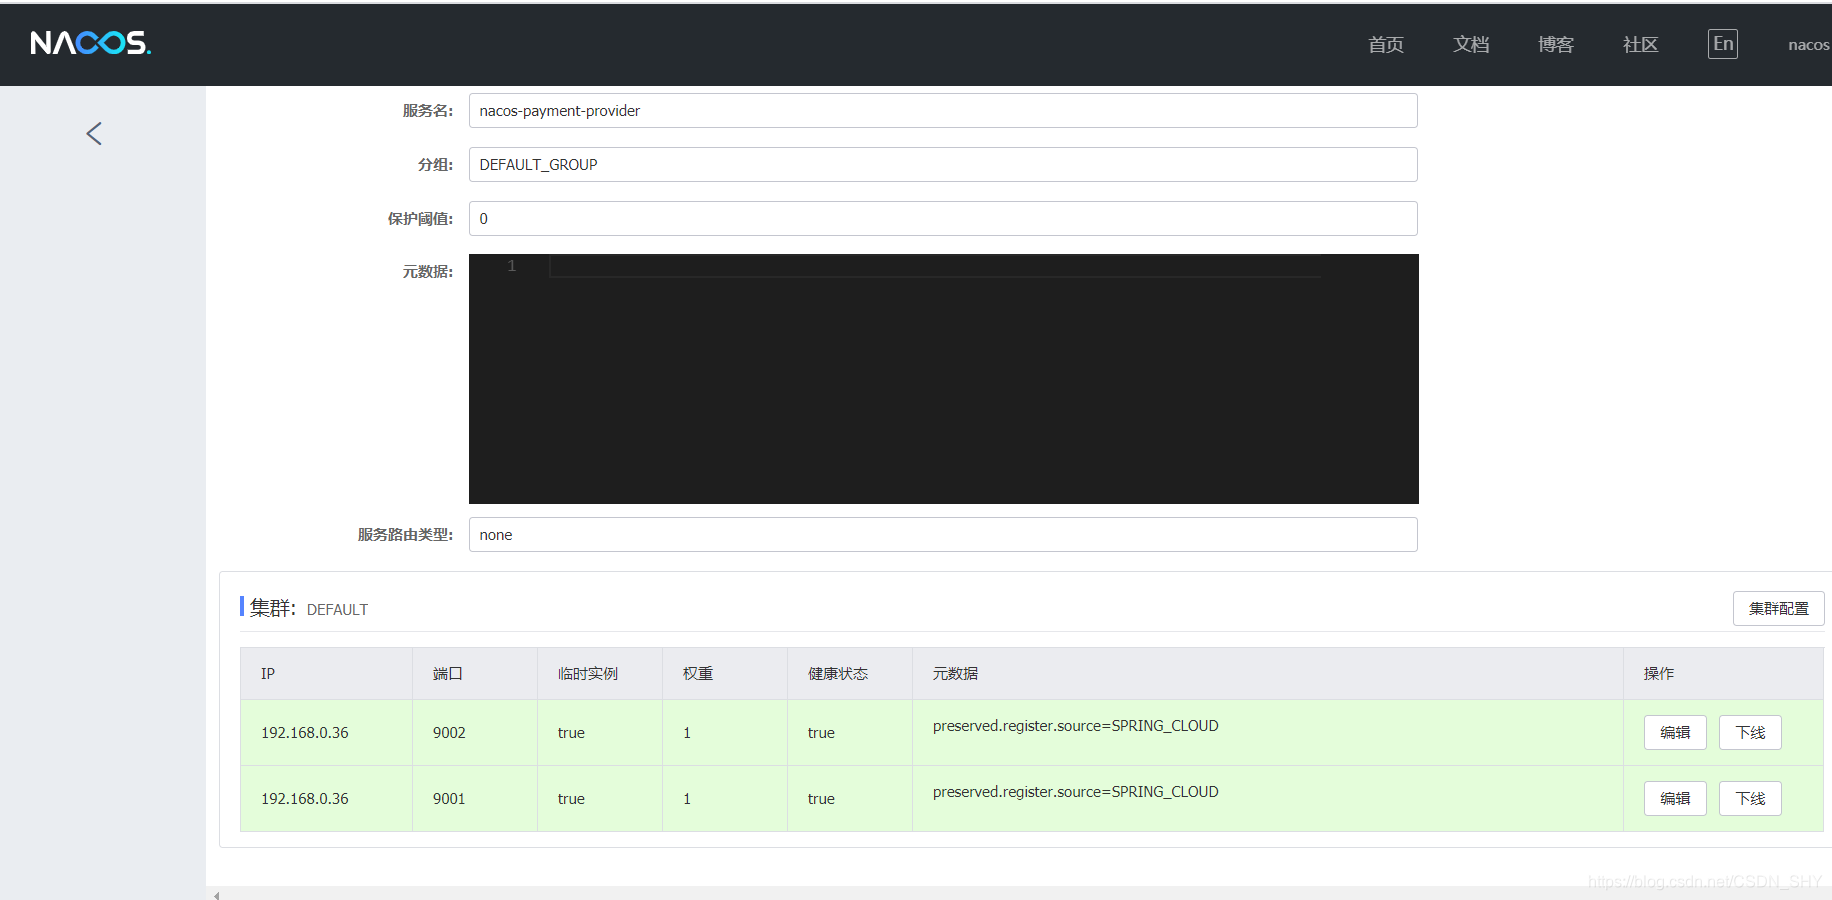The width and height of the screenshot is (1832, 900).
Task: Click 编辑 for the port 9001 instance
Action: 1675,799
